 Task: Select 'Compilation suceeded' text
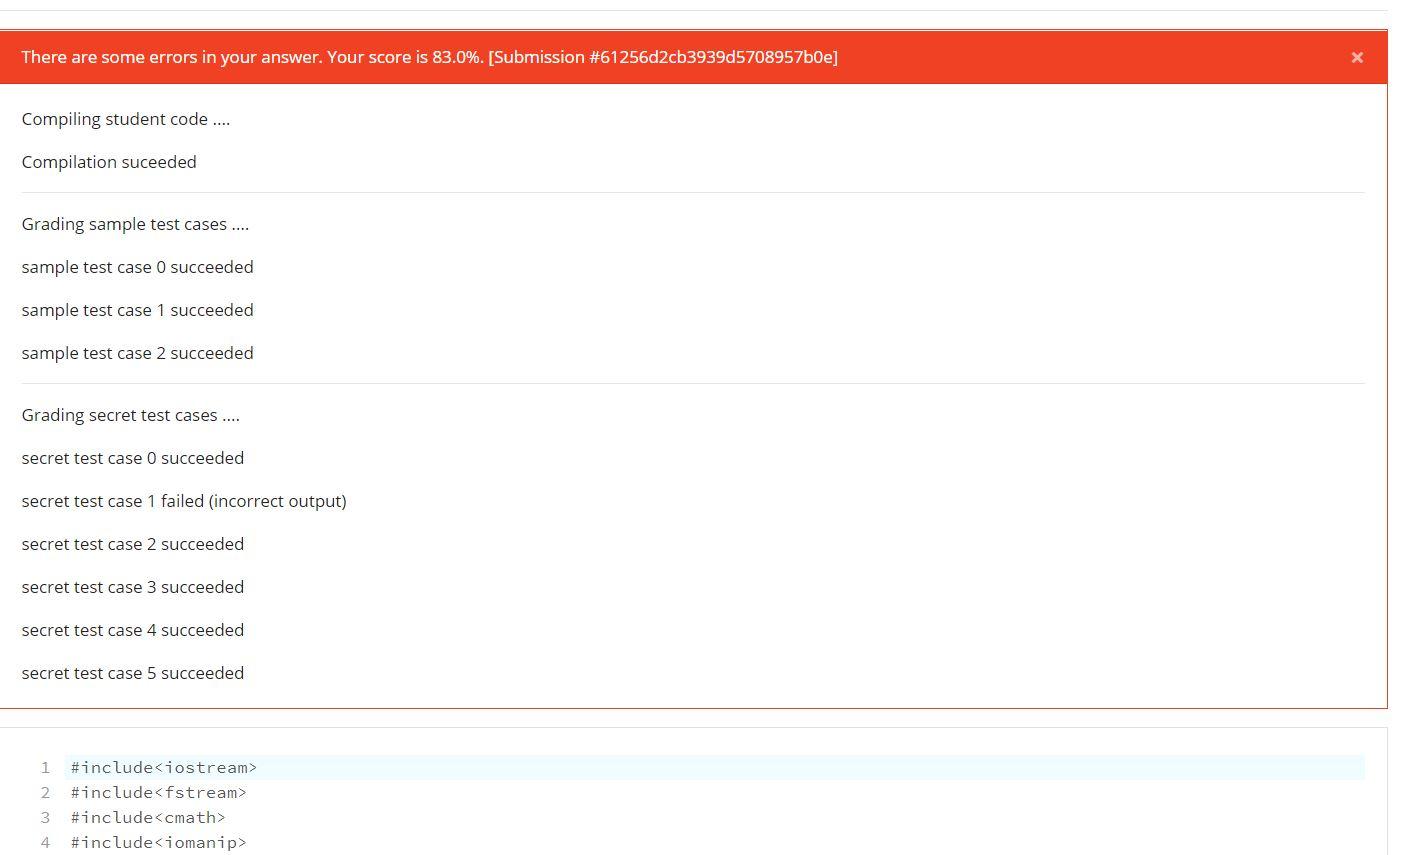109,162
